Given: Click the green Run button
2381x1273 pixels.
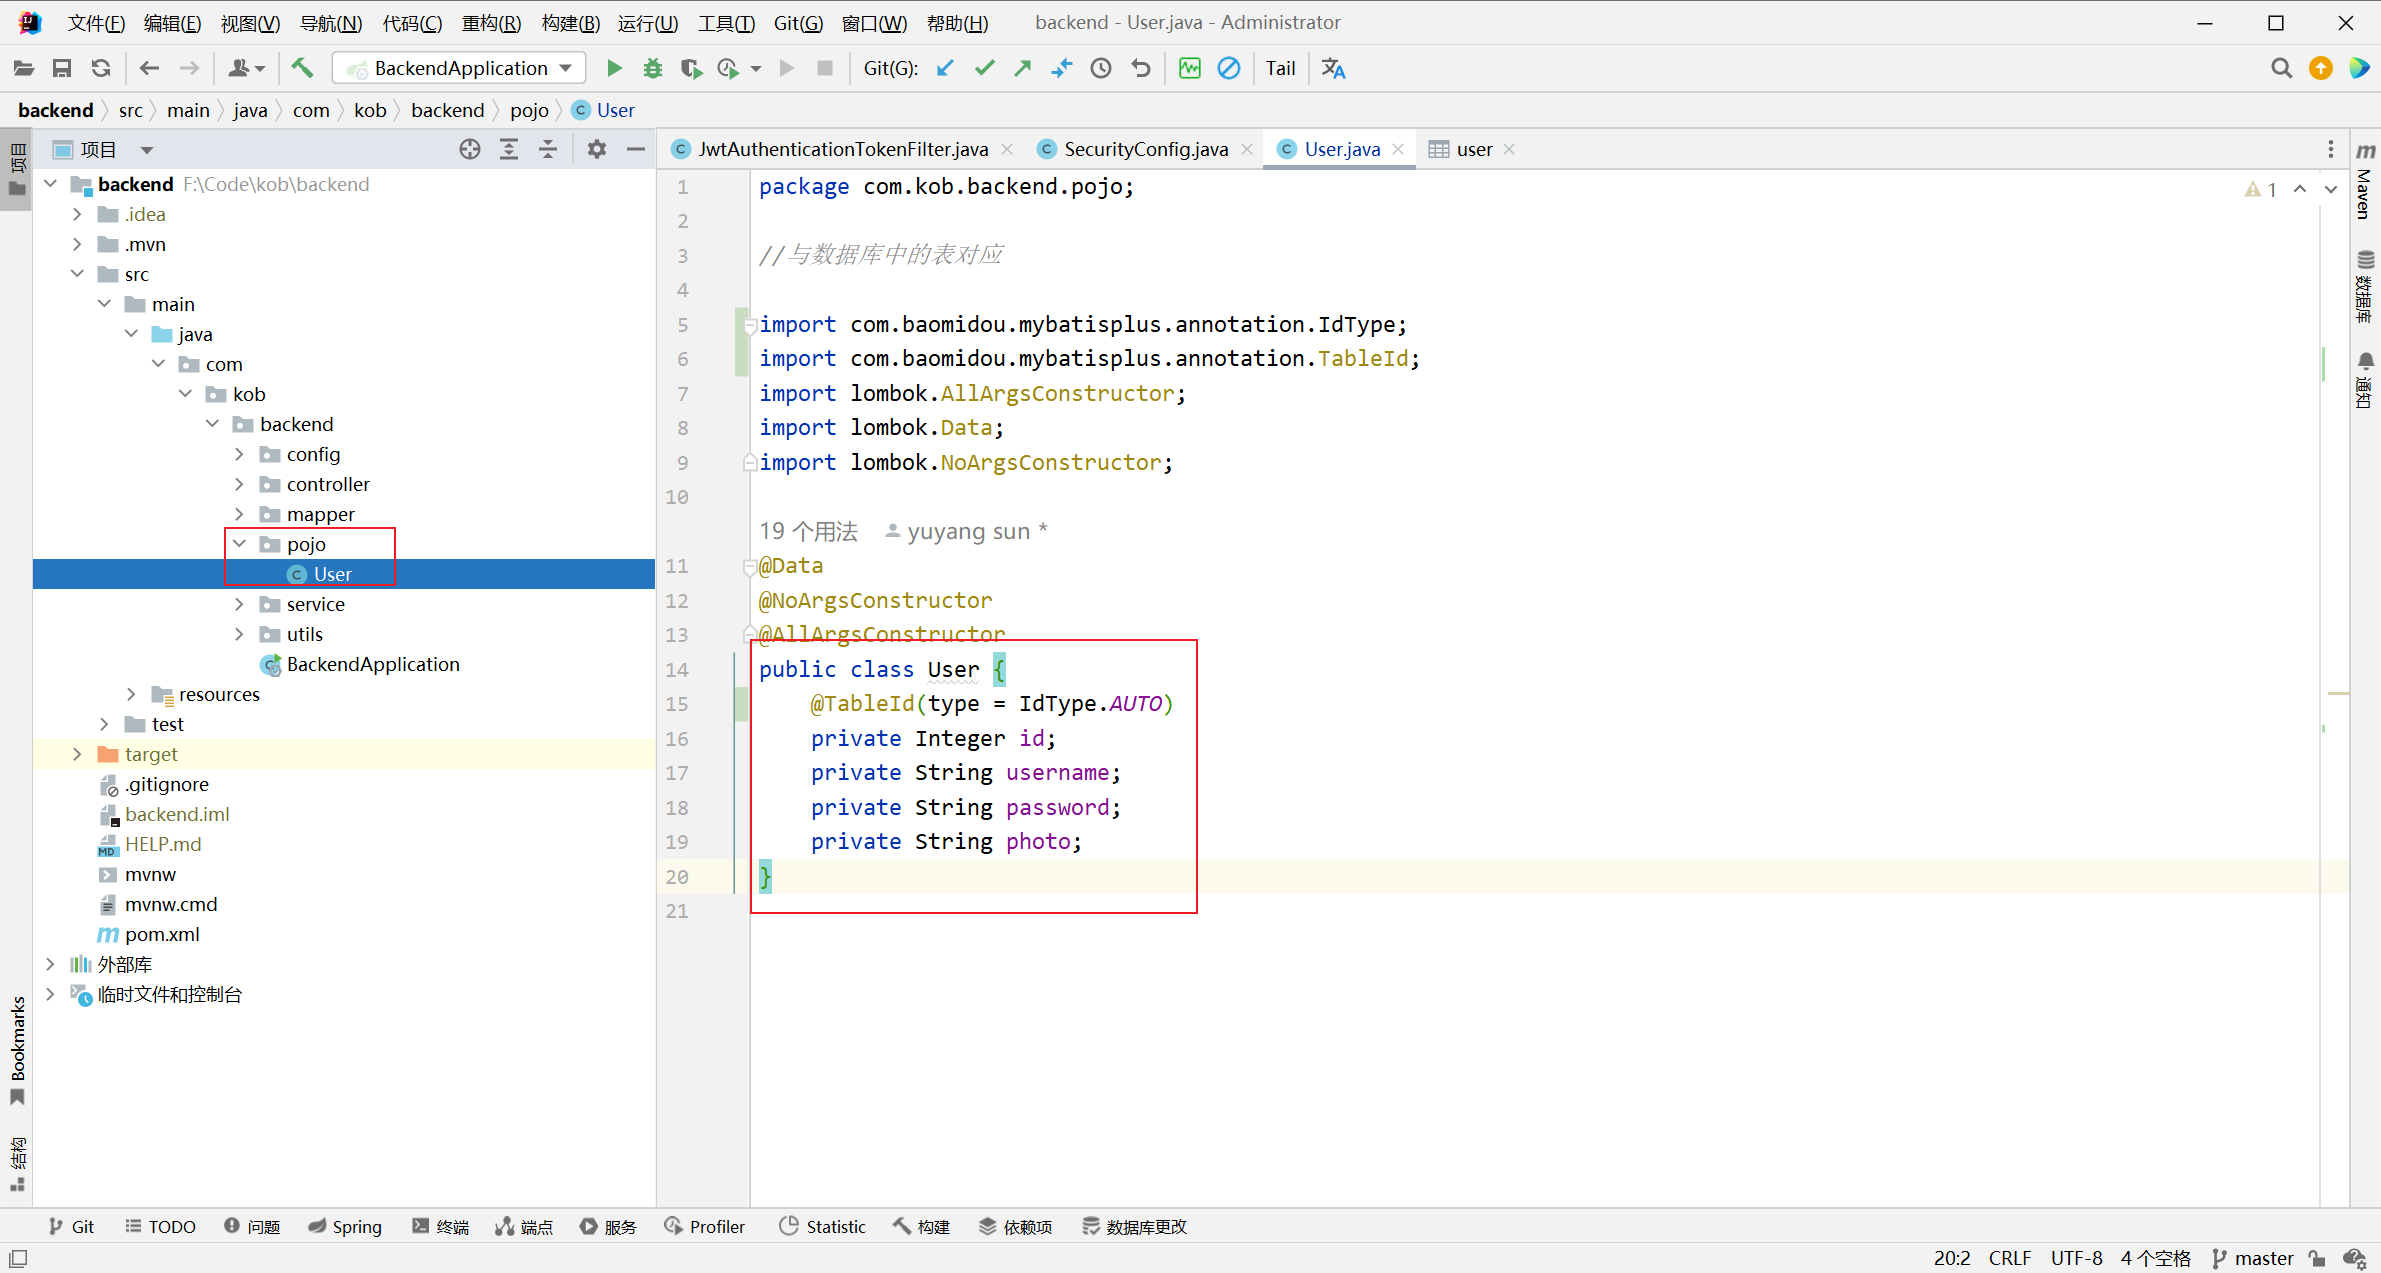Looking at the screenshot, I should click(614, 68).
